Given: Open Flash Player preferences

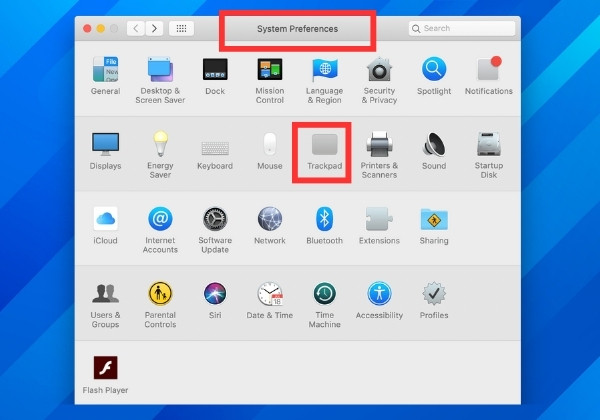Looking at the screenshot, I should [105, 375].
